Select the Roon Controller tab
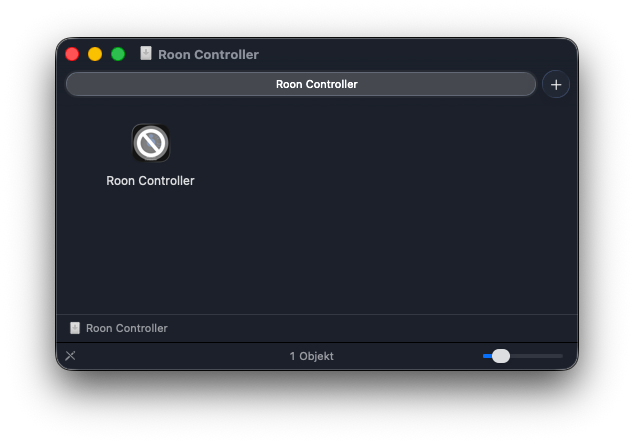This screenshot has height=444, width=634. pos(300,84)
